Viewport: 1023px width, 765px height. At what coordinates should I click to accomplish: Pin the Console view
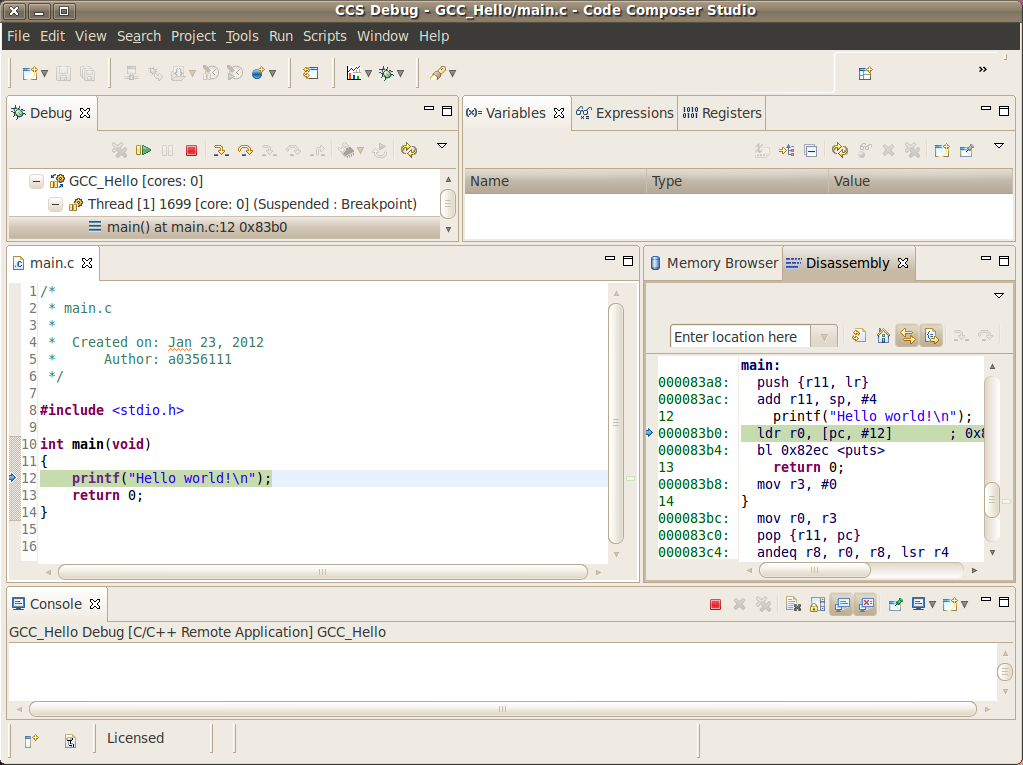point(896,604)
